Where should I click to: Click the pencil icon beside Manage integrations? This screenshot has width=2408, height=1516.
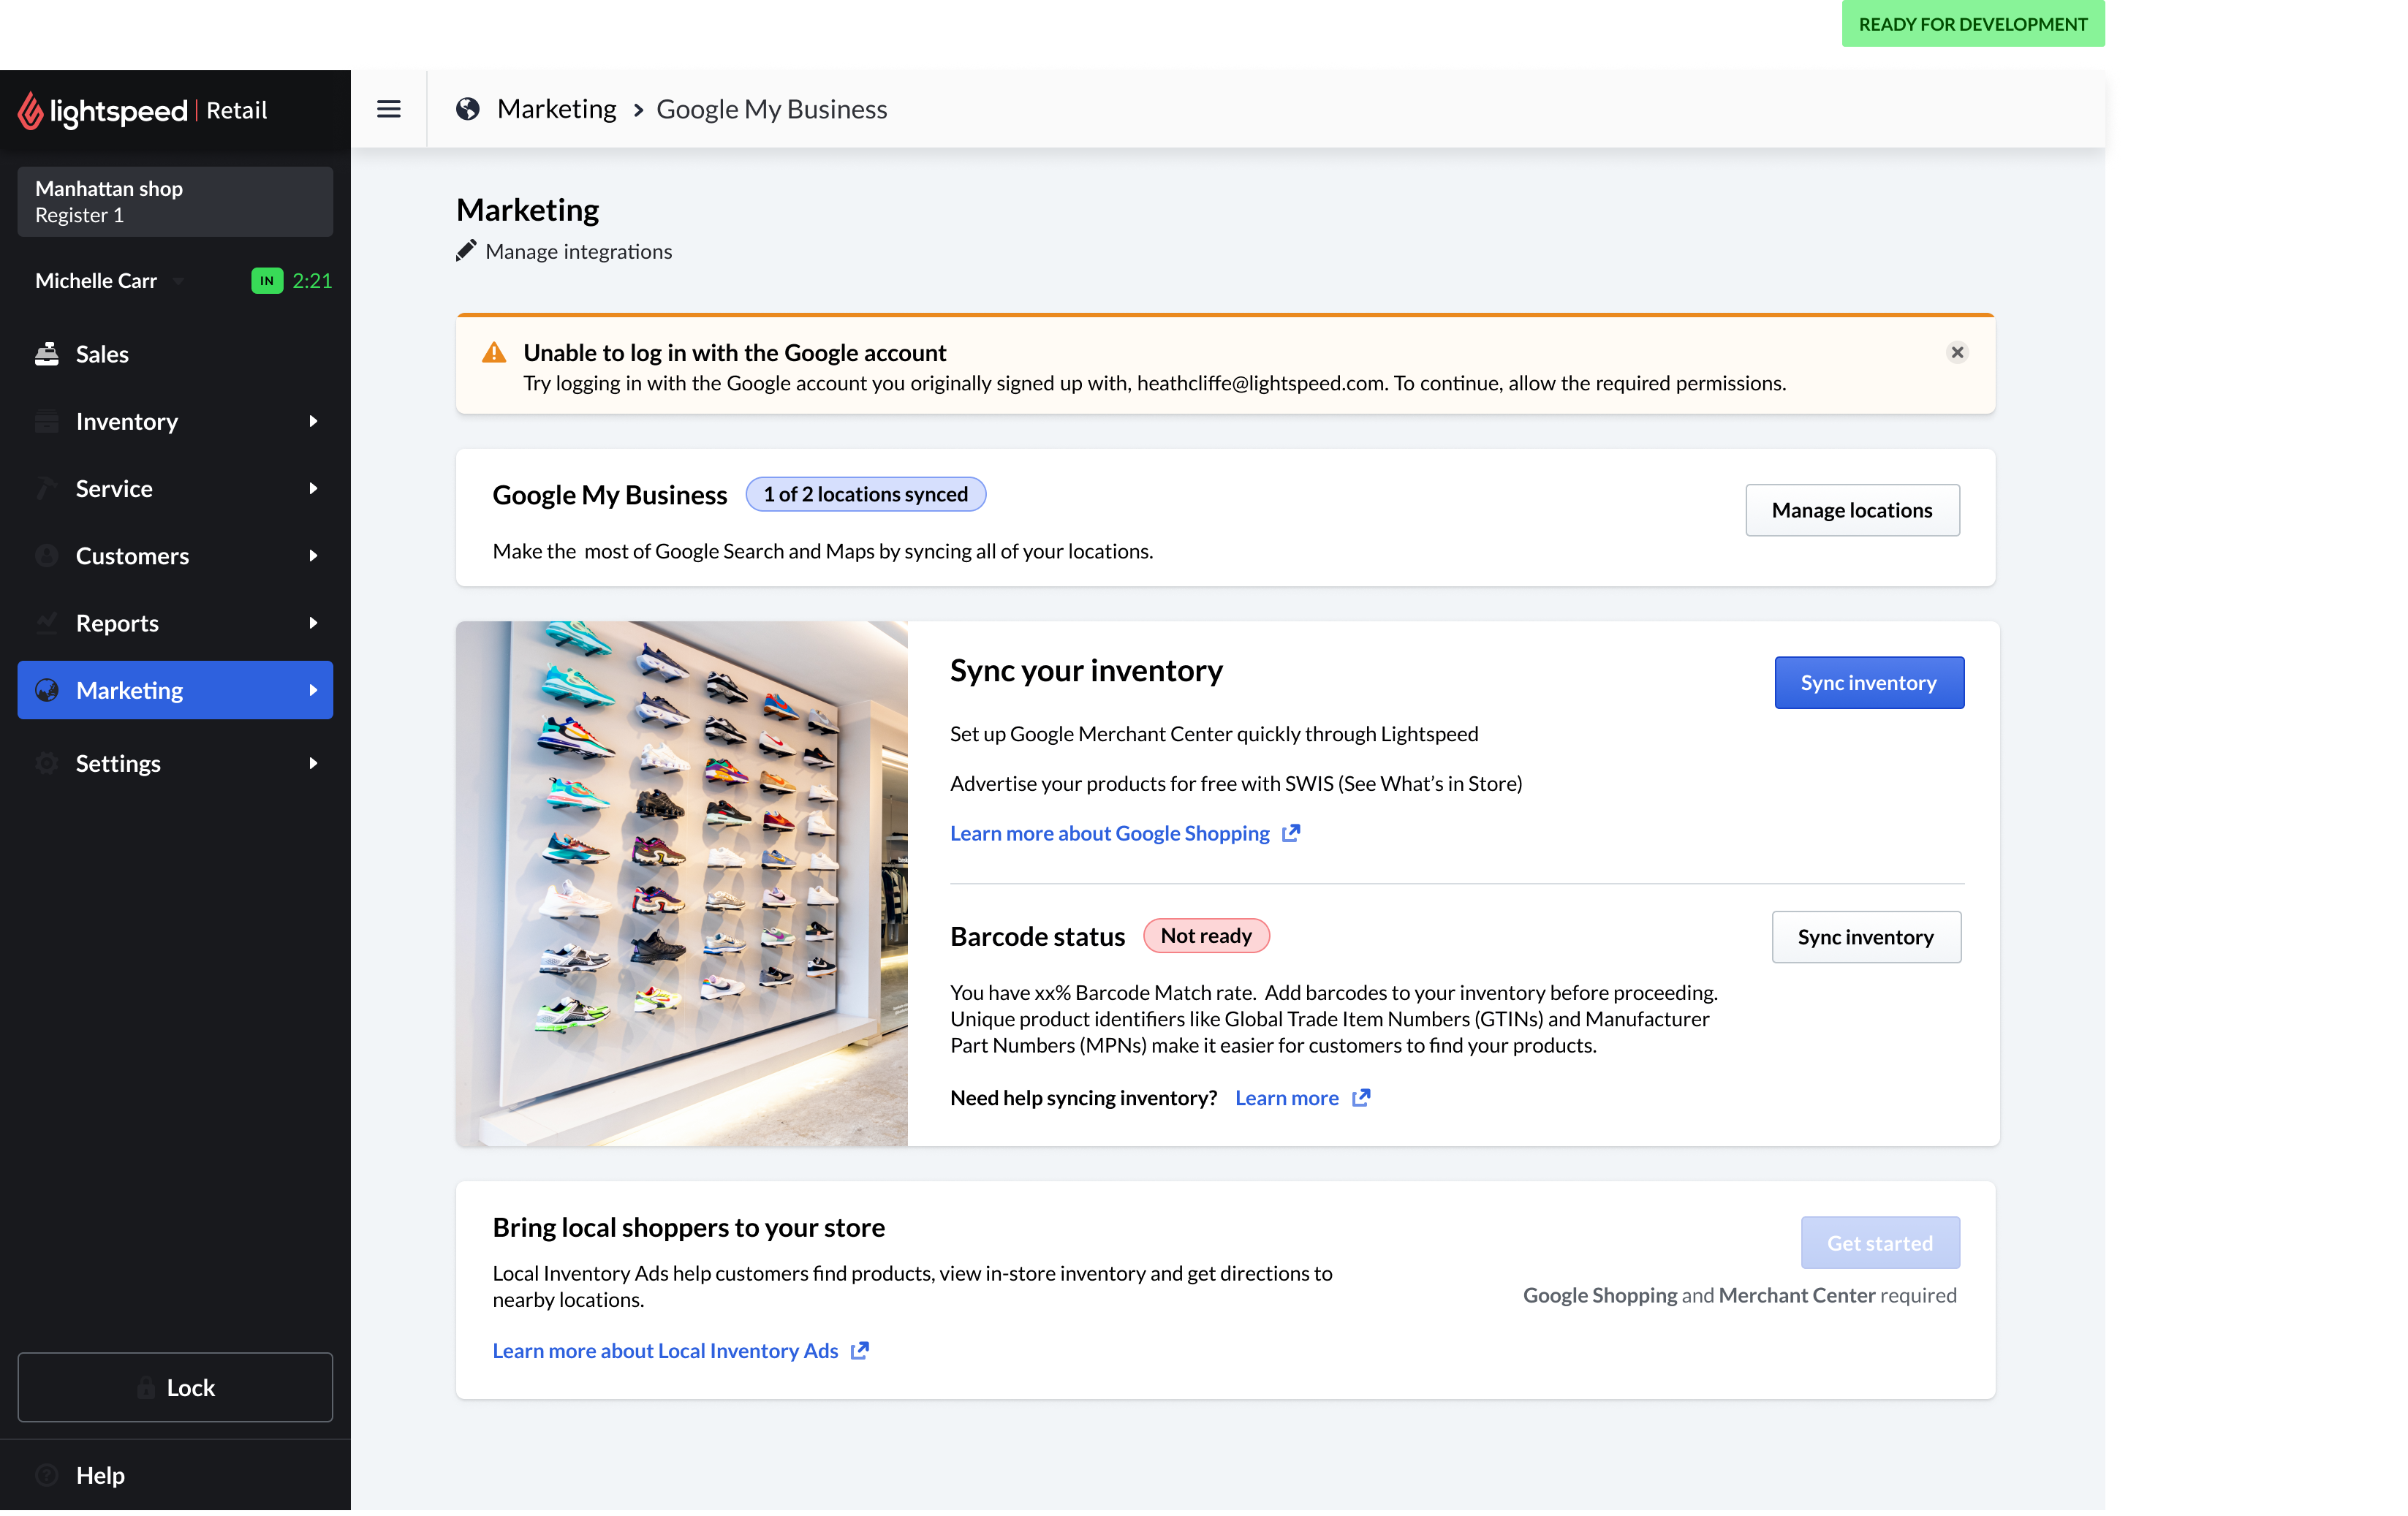point(466,251)
